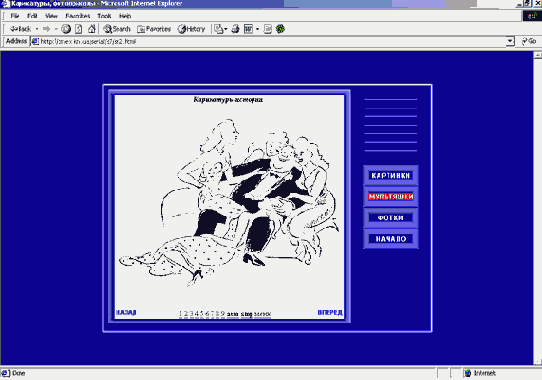Click the Print icon
Viewport: 542px width, 380px height.
235,29
